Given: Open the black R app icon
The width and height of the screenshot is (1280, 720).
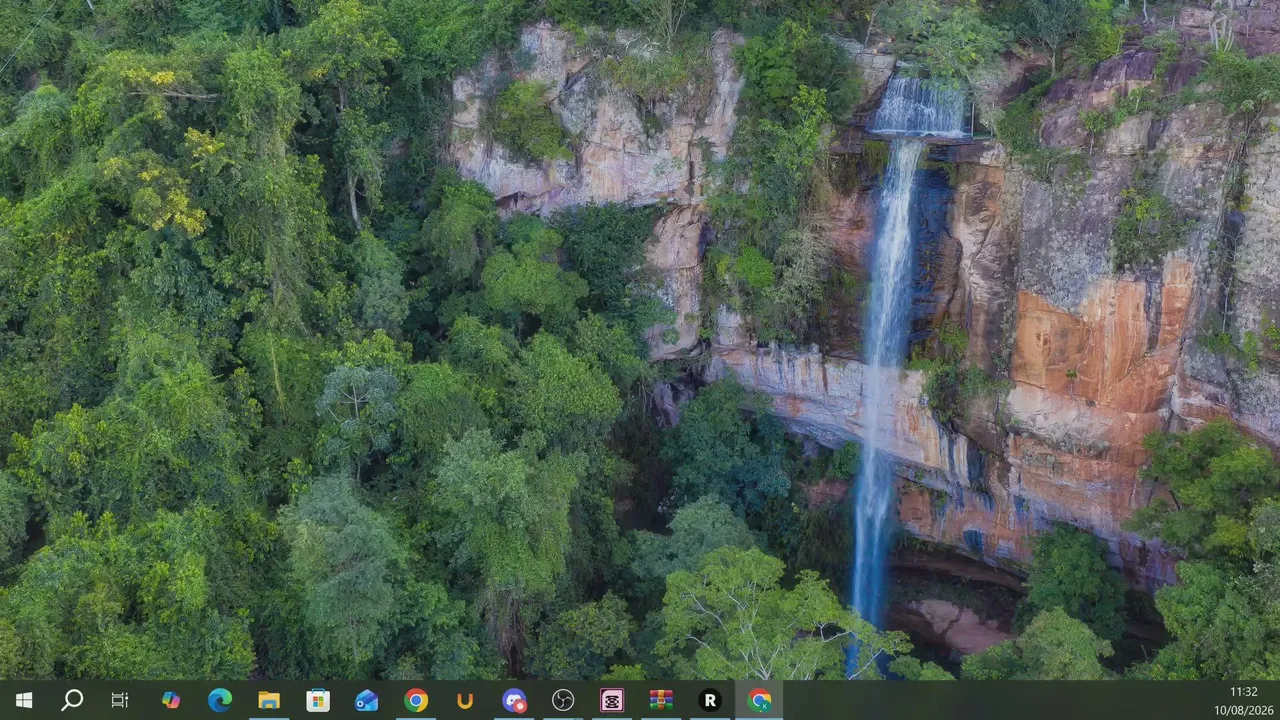Looking at the screenshot, I should 710,700.
